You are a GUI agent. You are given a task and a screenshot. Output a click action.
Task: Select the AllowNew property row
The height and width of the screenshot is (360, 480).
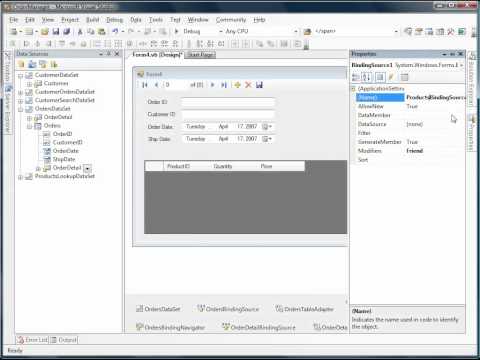coord(410,106)
